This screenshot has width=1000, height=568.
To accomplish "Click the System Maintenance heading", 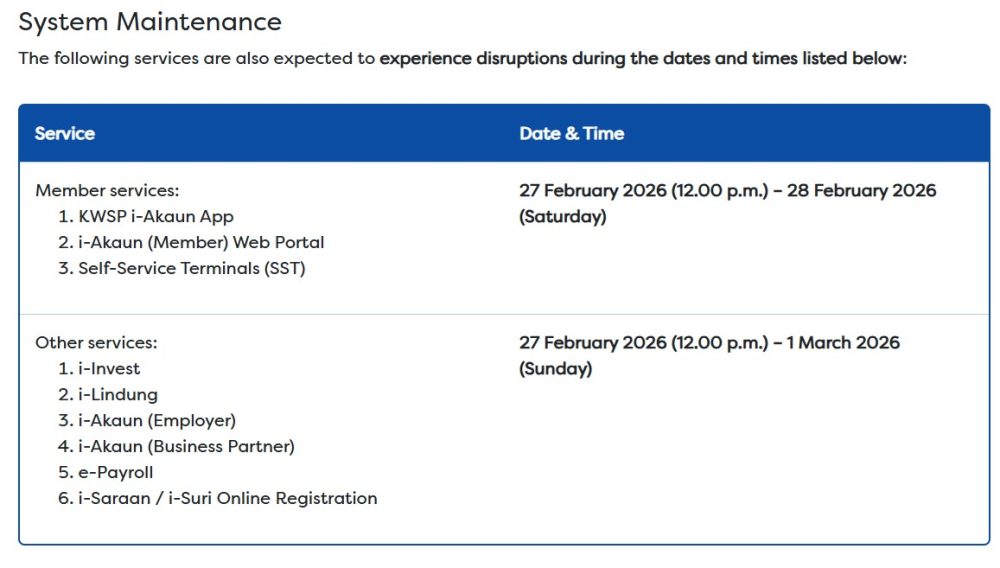I will pos(150,21).
